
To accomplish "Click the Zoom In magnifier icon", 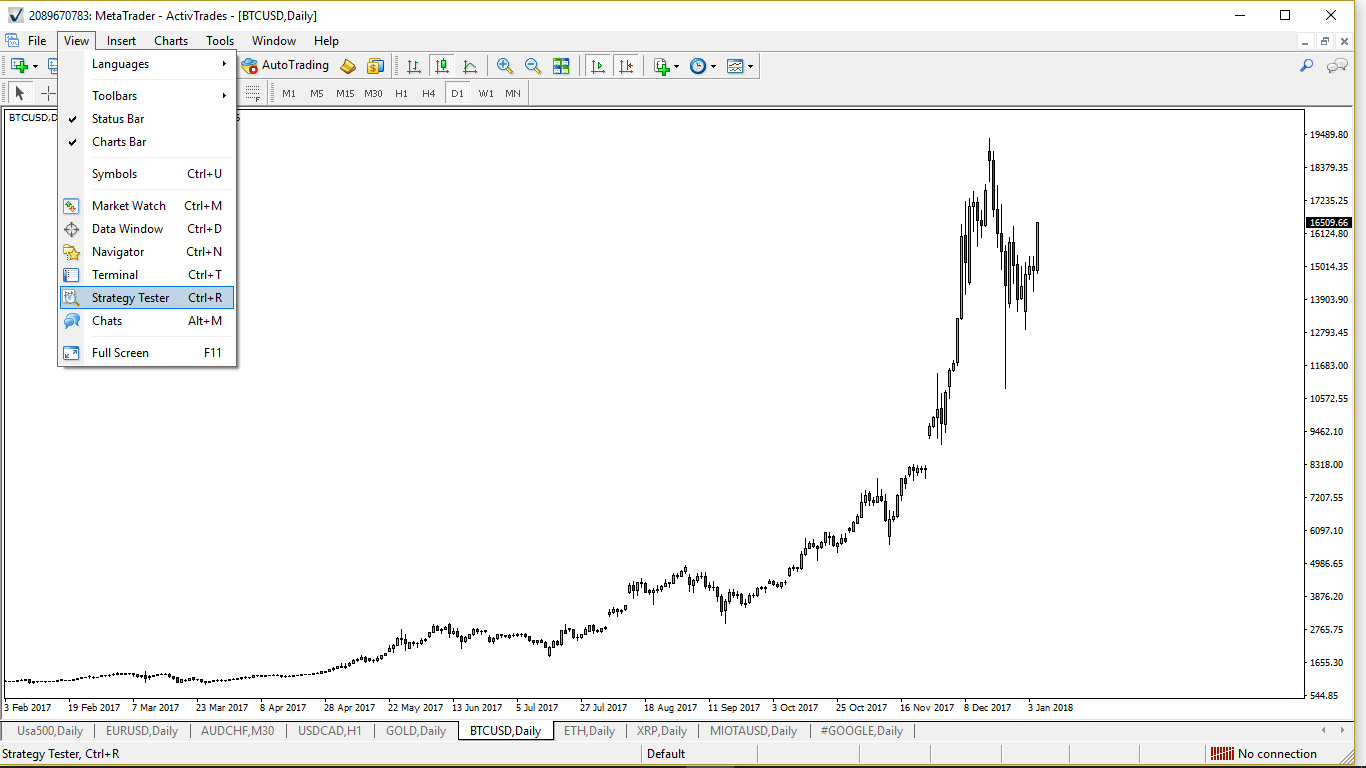I will (x=505, y=66).
